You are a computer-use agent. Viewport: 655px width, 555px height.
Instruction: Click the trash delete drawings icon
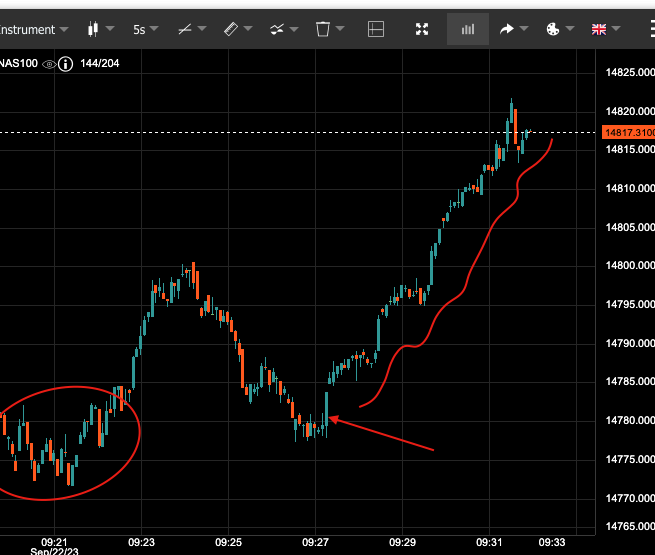click(322, 29)
